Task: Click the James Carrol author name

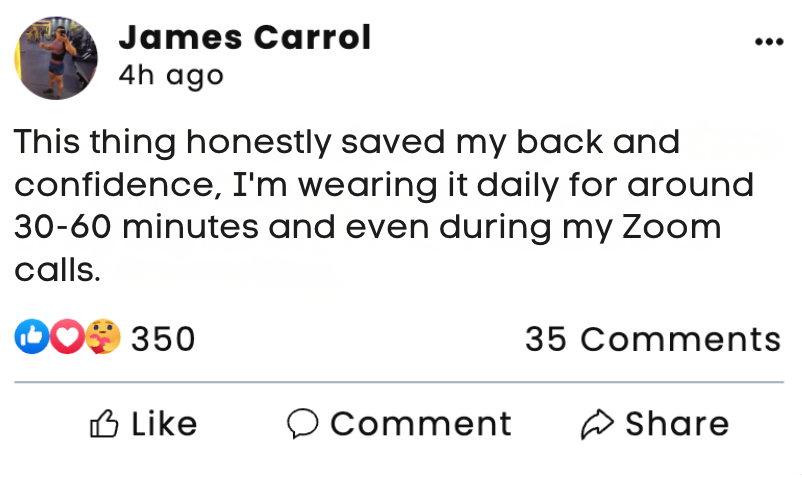Action: click(x=244, y=38)
